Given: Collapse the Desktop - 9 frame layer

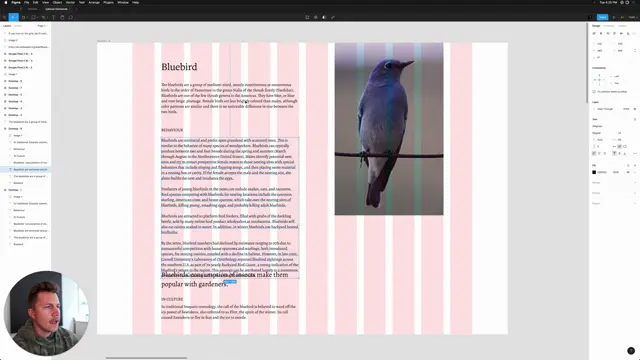Looking at the screenshot, I should click(5, 129).
